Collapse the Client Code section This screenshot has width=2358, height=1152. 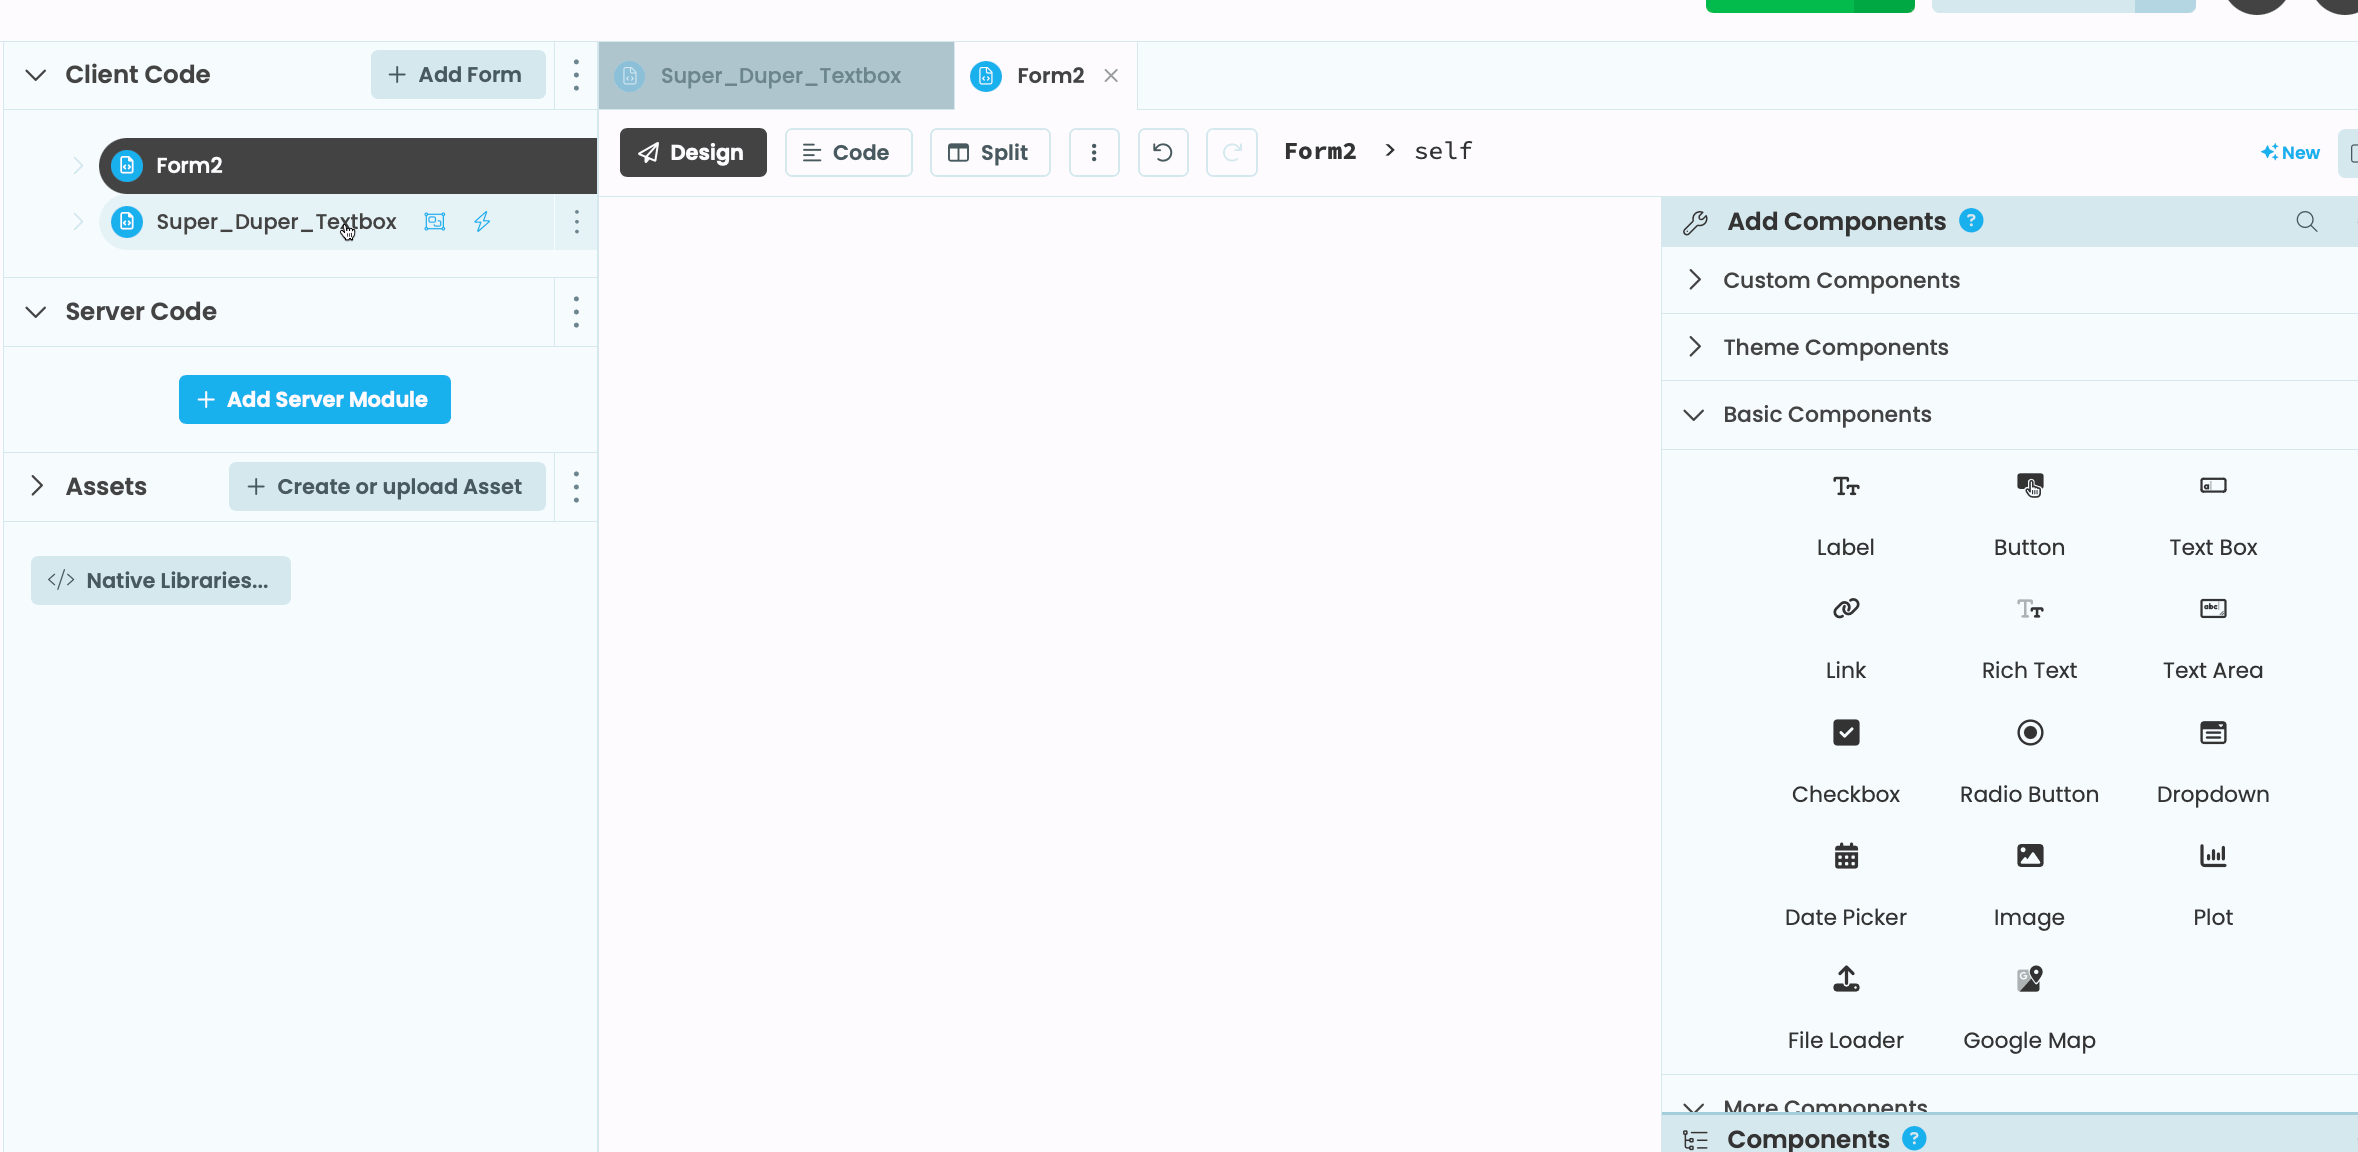[x=36, y=75]
